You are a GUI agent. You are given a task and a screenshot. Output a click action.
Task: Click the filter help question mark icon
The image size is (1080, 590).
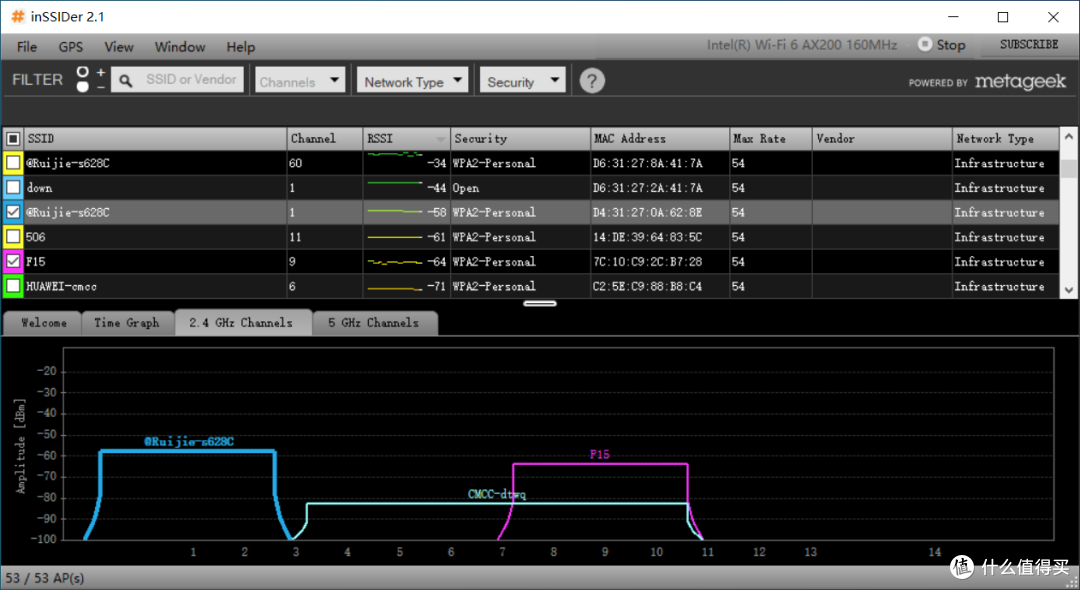pos(592,81)
